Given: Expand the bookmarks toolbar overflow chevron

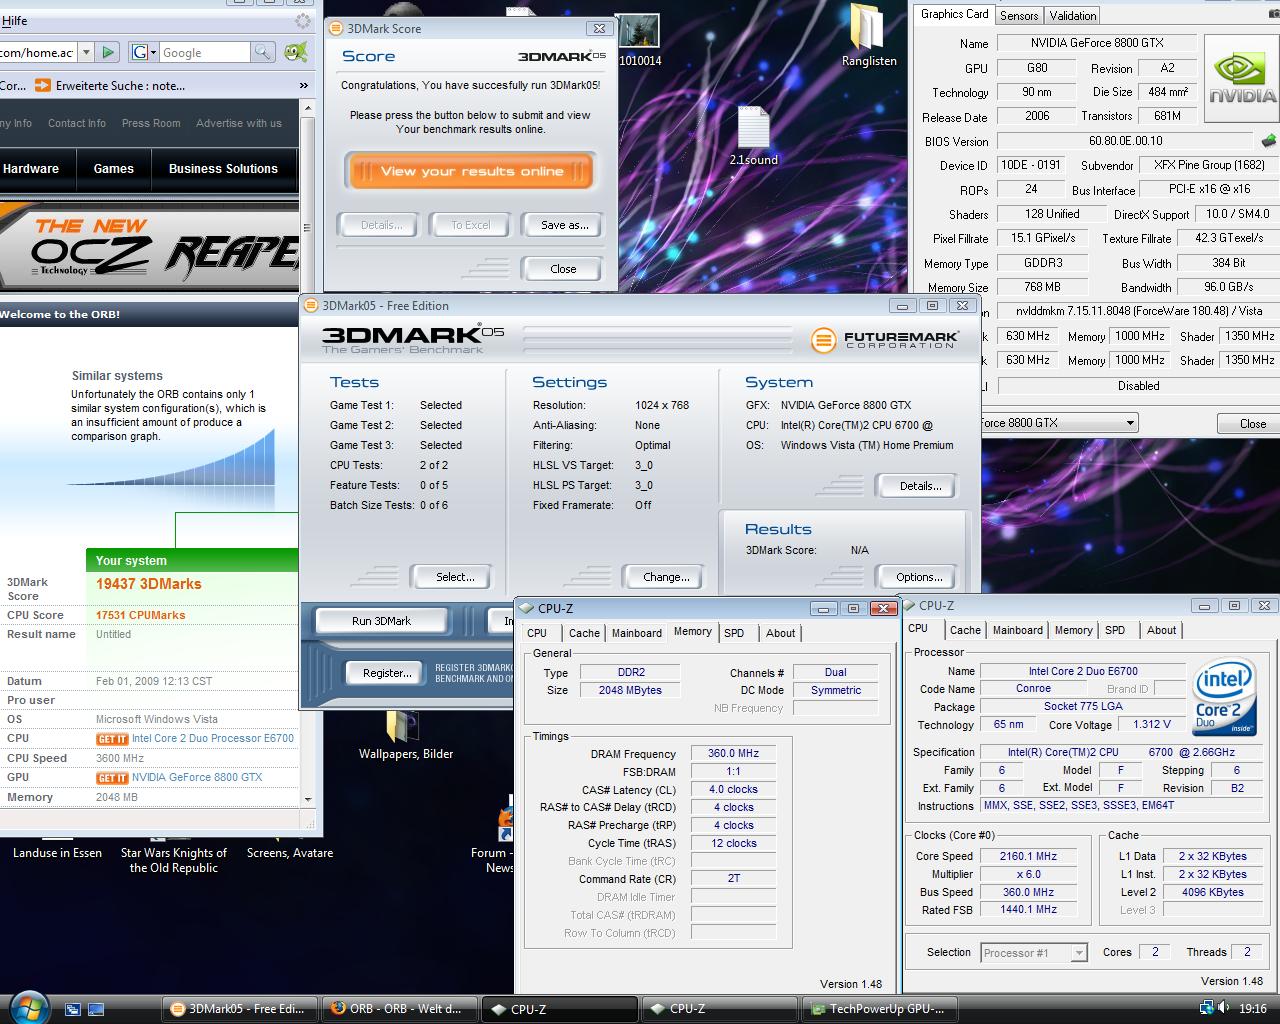Looking at the screenshot, I should 304,86.
